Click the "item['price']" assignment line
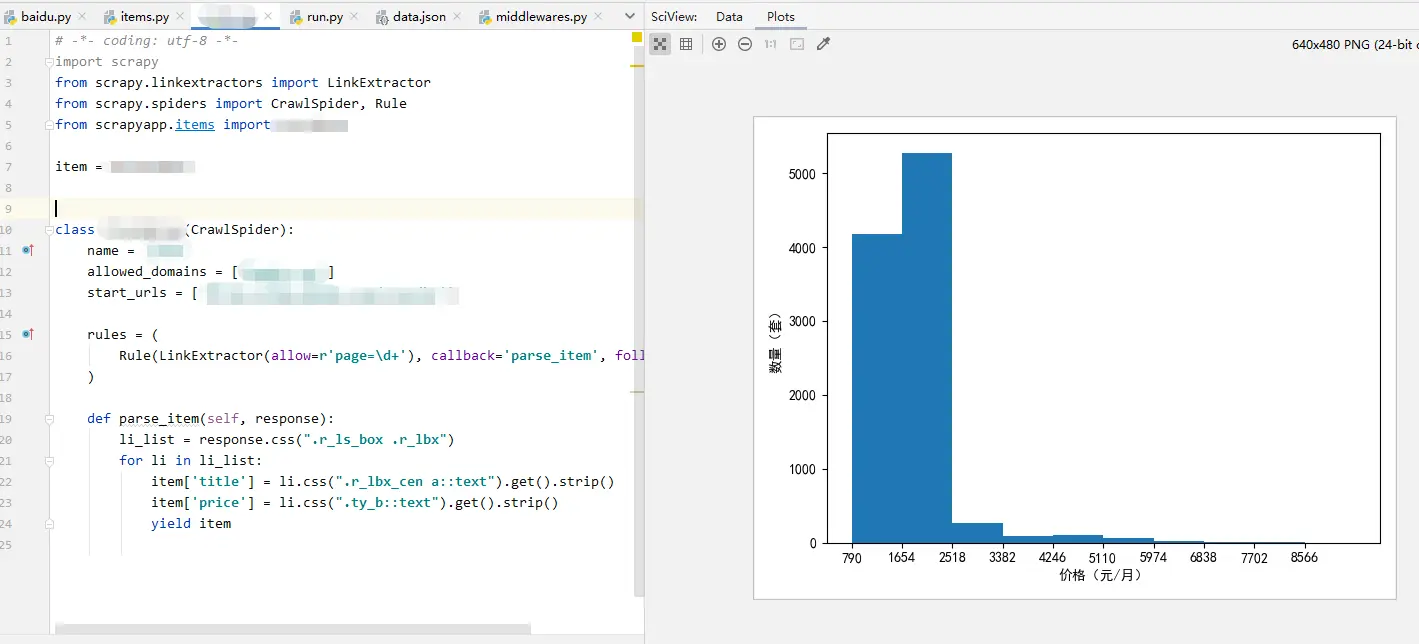The height and width of the screenshot is (644, 1419). click(x=355, y=503)
